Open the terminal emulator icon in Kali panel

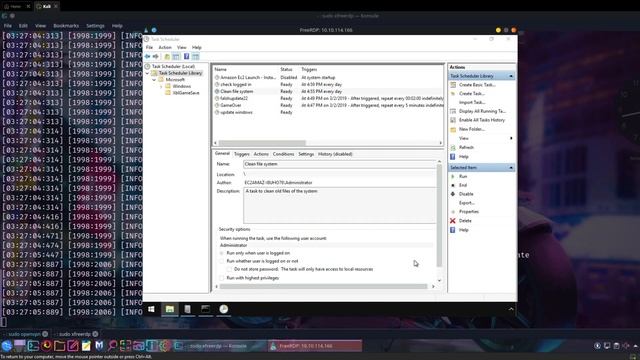pos(33,346)
